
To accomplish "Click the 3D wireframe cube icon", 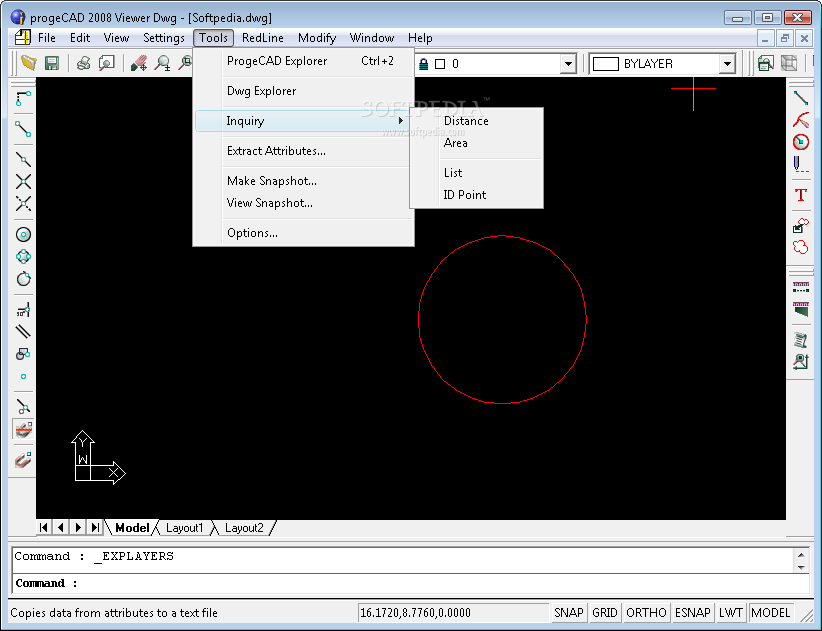I will pos(788,63).
